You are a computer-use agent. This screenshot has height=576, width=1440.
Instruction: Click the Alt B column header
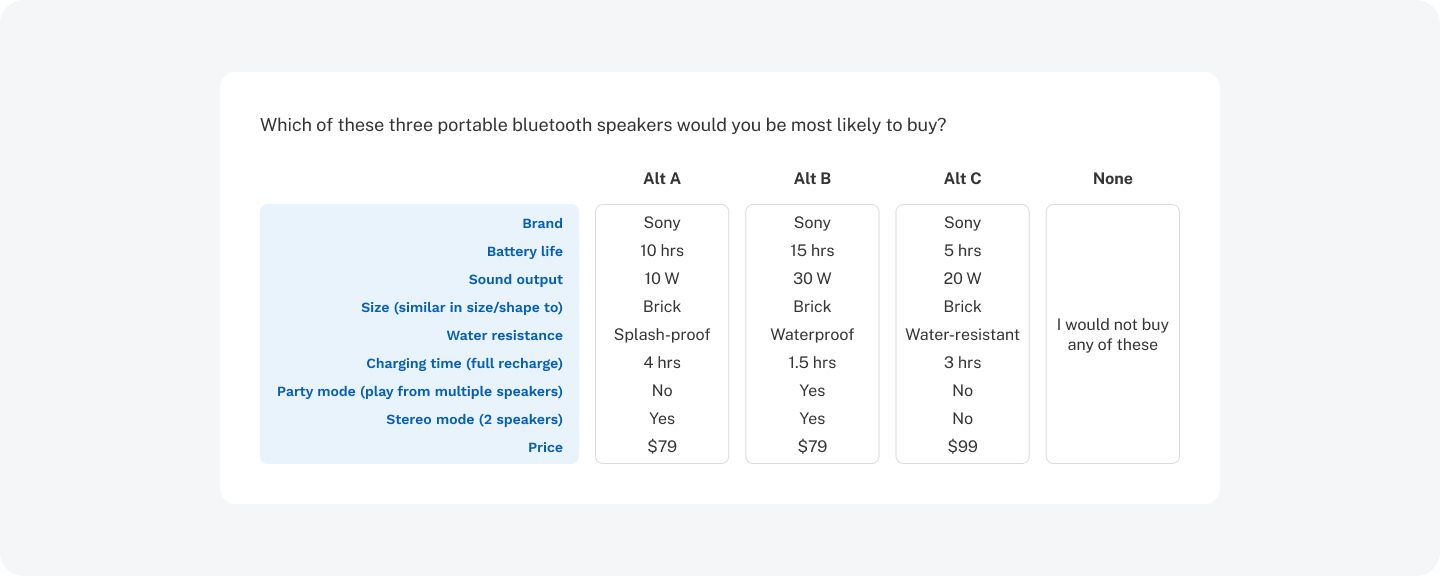pyautogui.click(x=812, y=179)
